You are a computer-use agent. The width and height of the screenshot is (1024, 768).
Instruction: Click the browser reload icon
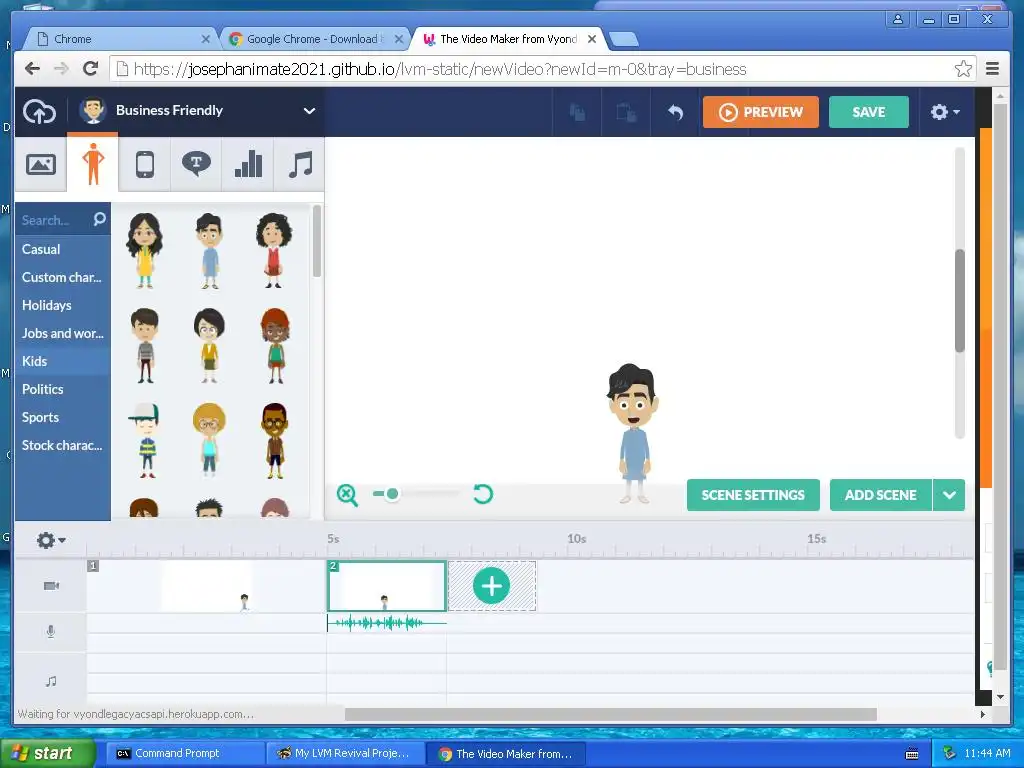click(91, 69)
